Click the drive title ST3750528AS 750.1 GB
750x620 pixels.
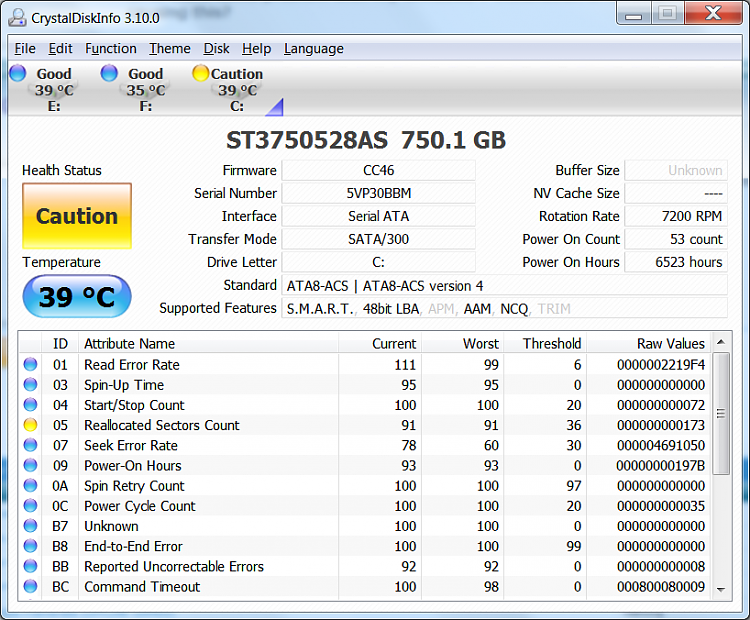pyautogui.click(x=366, y=140)
